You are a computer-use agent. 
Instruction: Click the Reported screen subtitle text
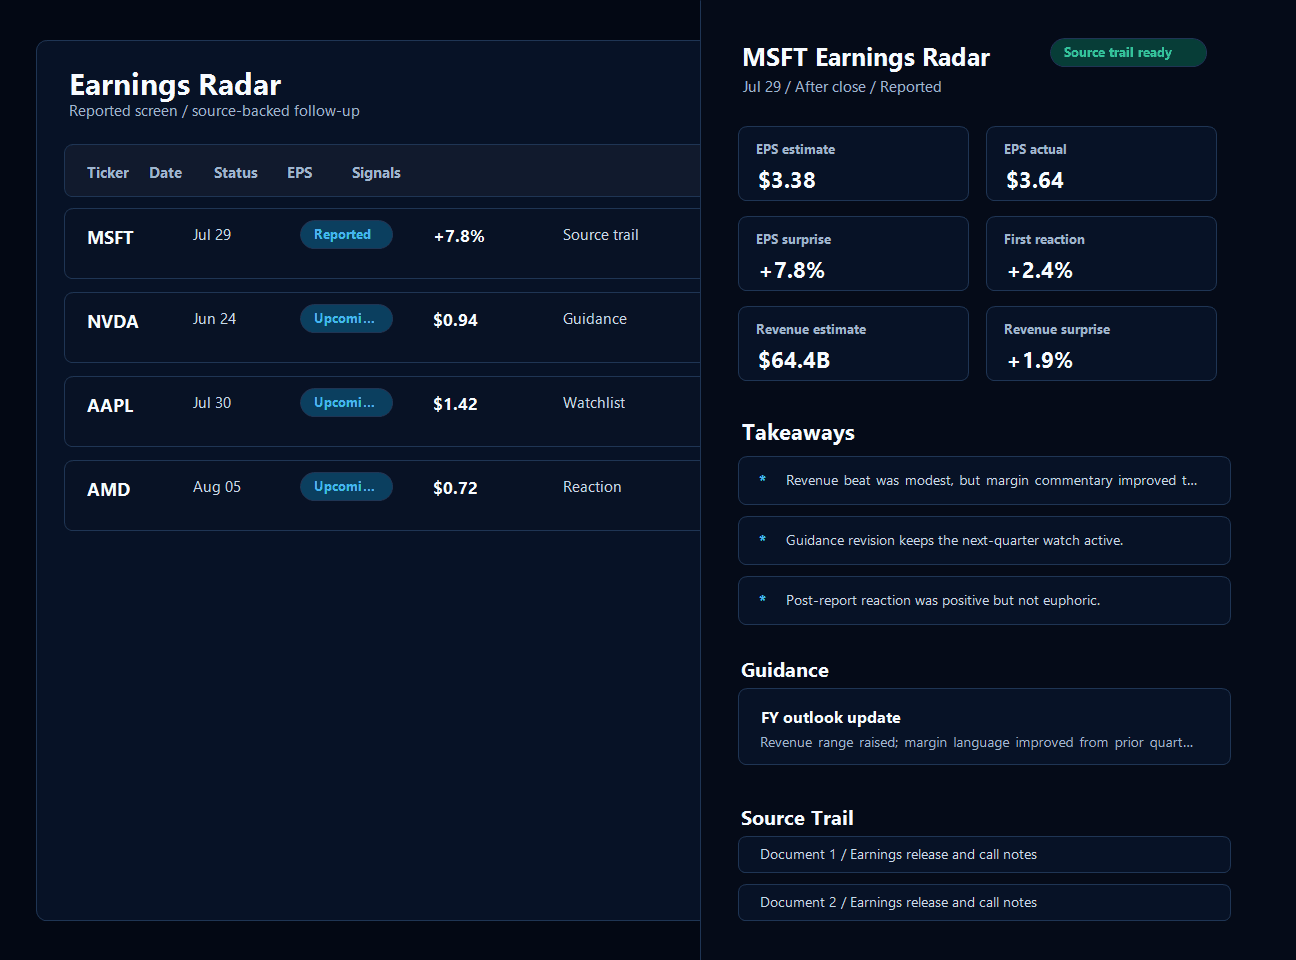coord(214,111)
